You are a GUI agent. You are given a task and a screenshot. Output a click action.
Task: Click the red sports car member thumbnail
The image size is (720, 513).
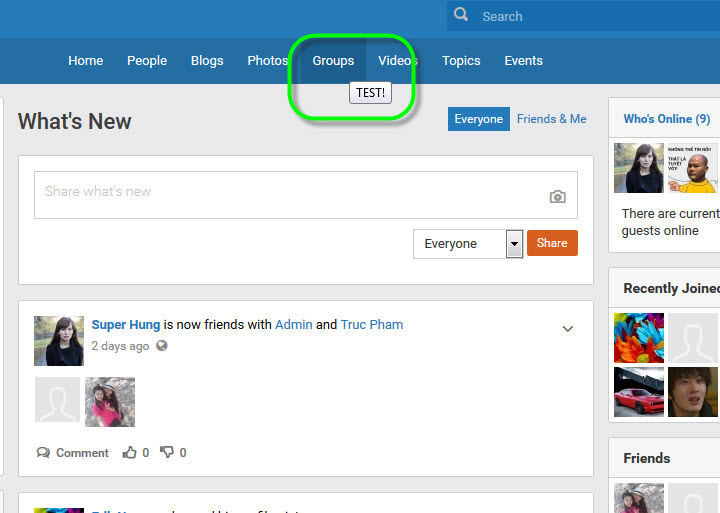tap(638, 392)
